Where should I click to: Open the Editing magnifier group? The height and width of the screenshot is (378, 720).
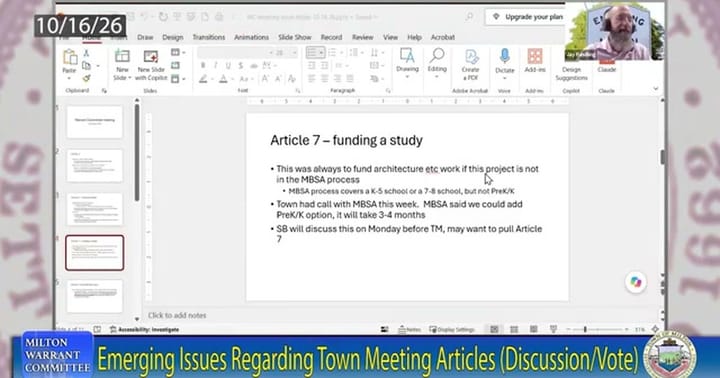(437, 63)
